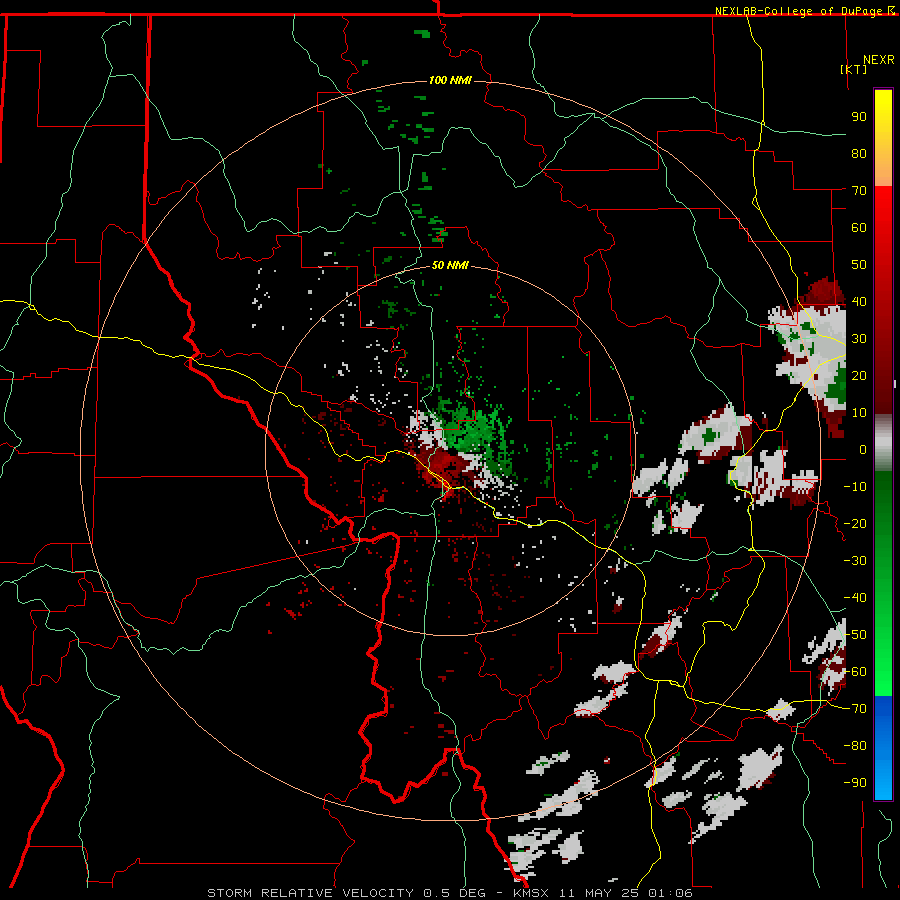Click the 11 MAY 25 date text
This screenshot has height=900, width=900.
click(x=600, y=893)
